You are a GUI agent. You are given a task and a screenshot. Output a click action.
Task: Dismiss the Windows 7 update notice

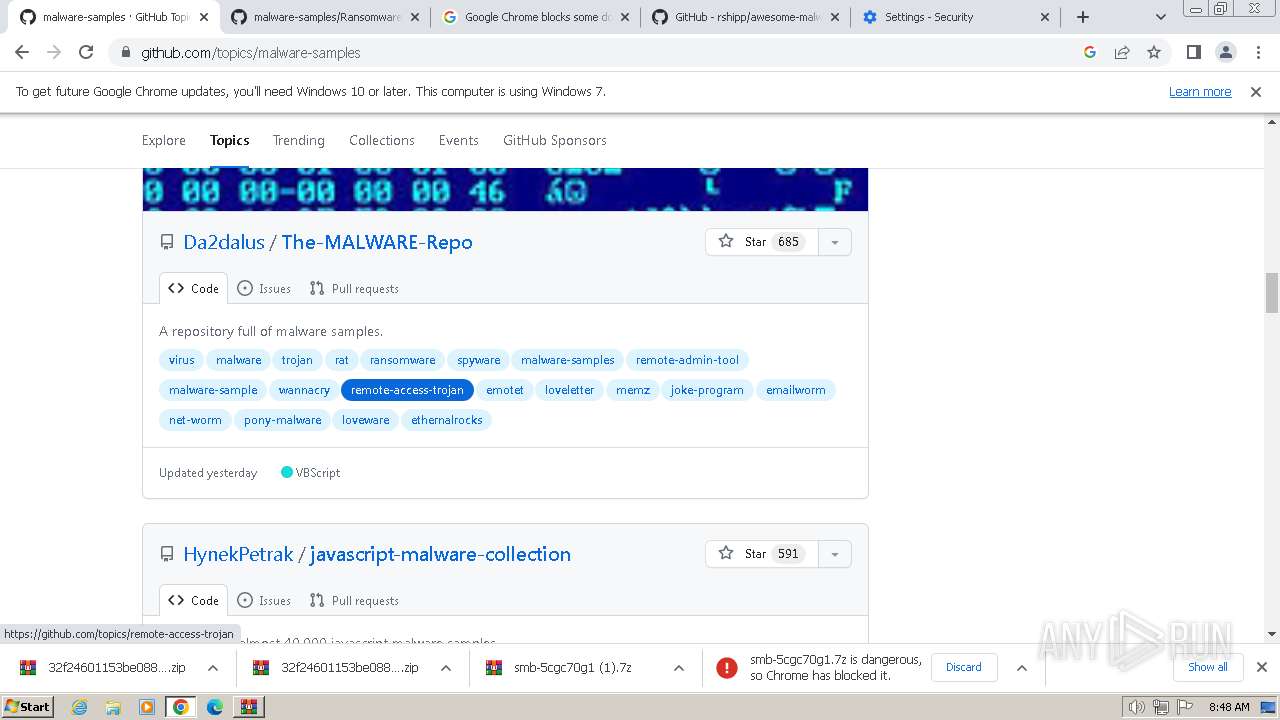coord(1256,91)
